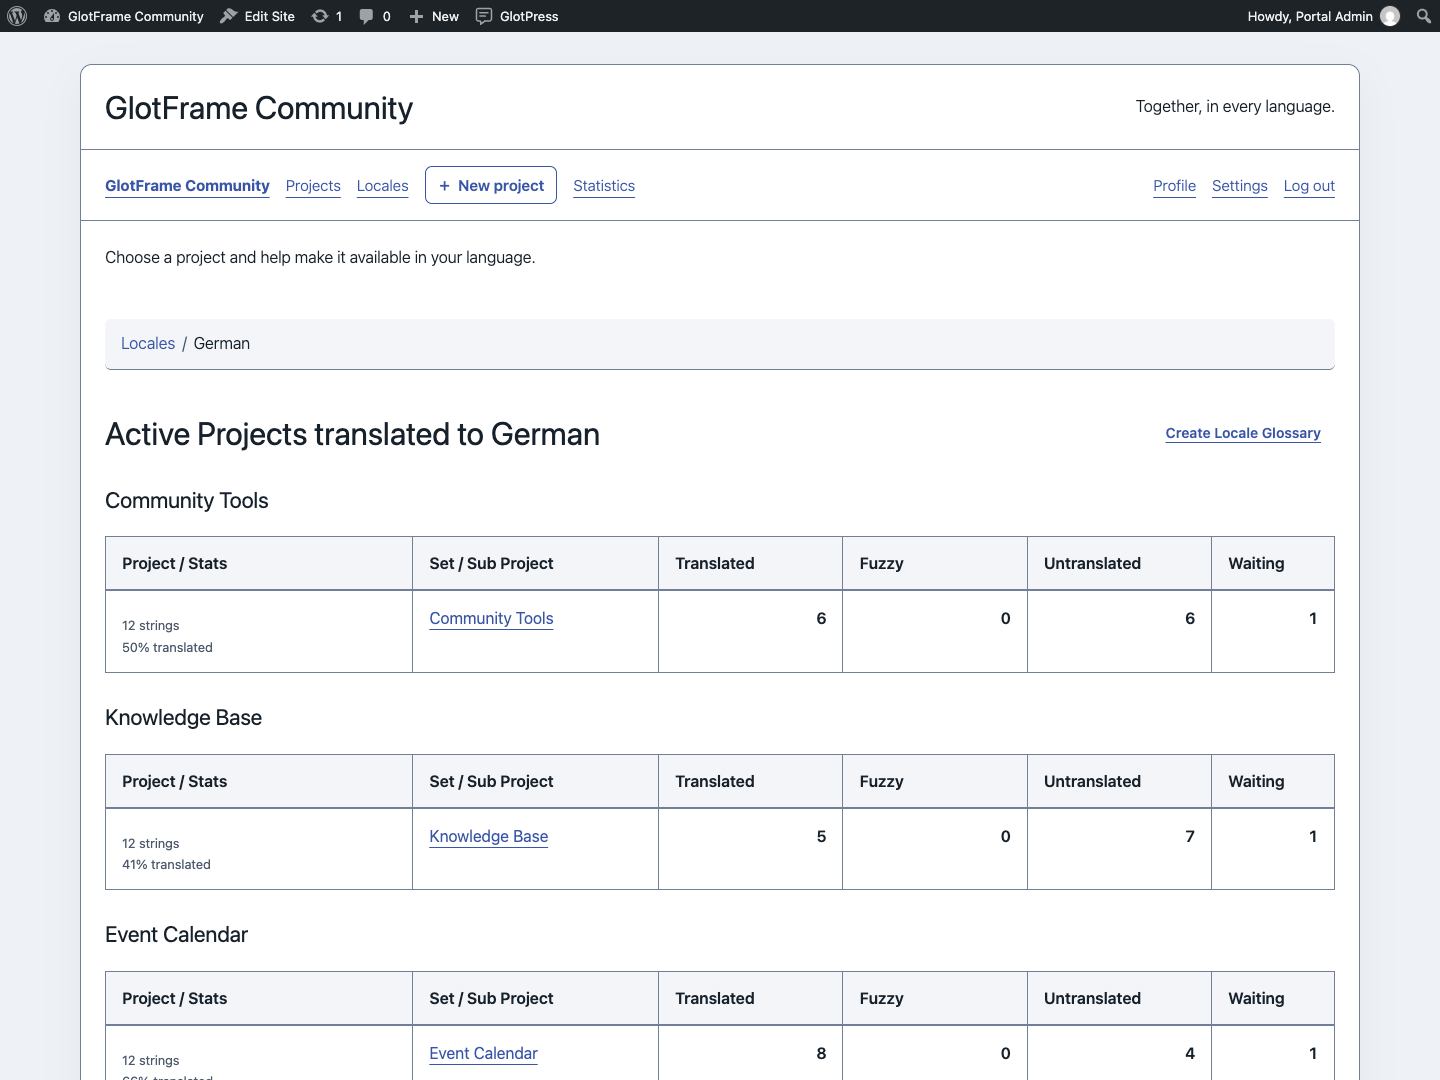Open the Knowledge Base translation set
1440x1080 pixels.
[489, 837]
